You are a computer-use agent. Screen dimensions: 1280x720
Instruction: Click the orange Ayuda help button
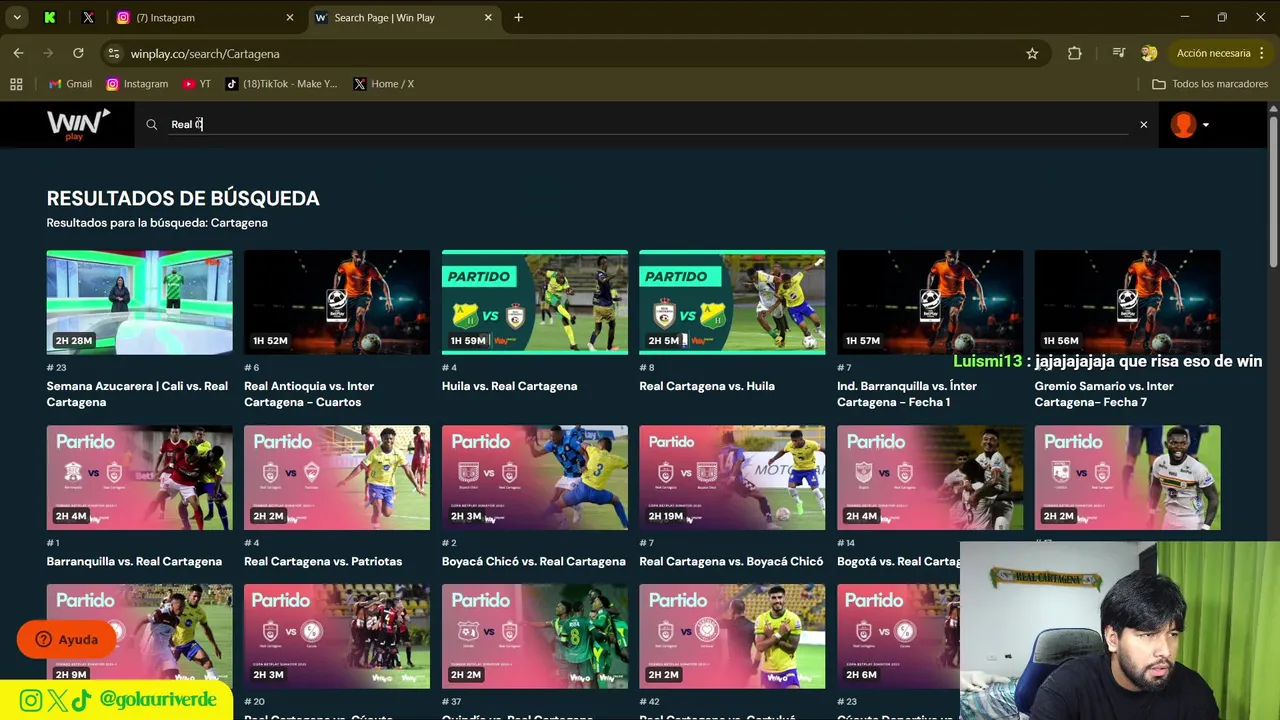click(67, 639)
